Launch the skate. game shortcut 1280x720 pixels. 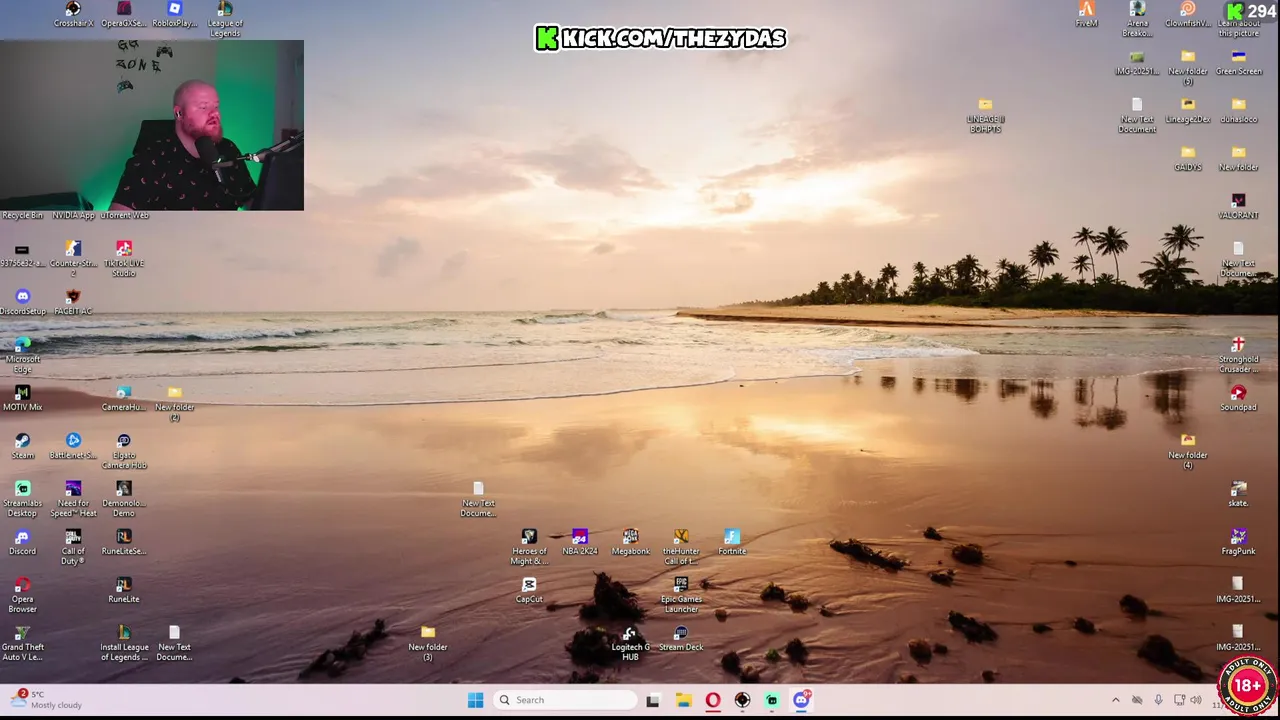coord(1239,494)
